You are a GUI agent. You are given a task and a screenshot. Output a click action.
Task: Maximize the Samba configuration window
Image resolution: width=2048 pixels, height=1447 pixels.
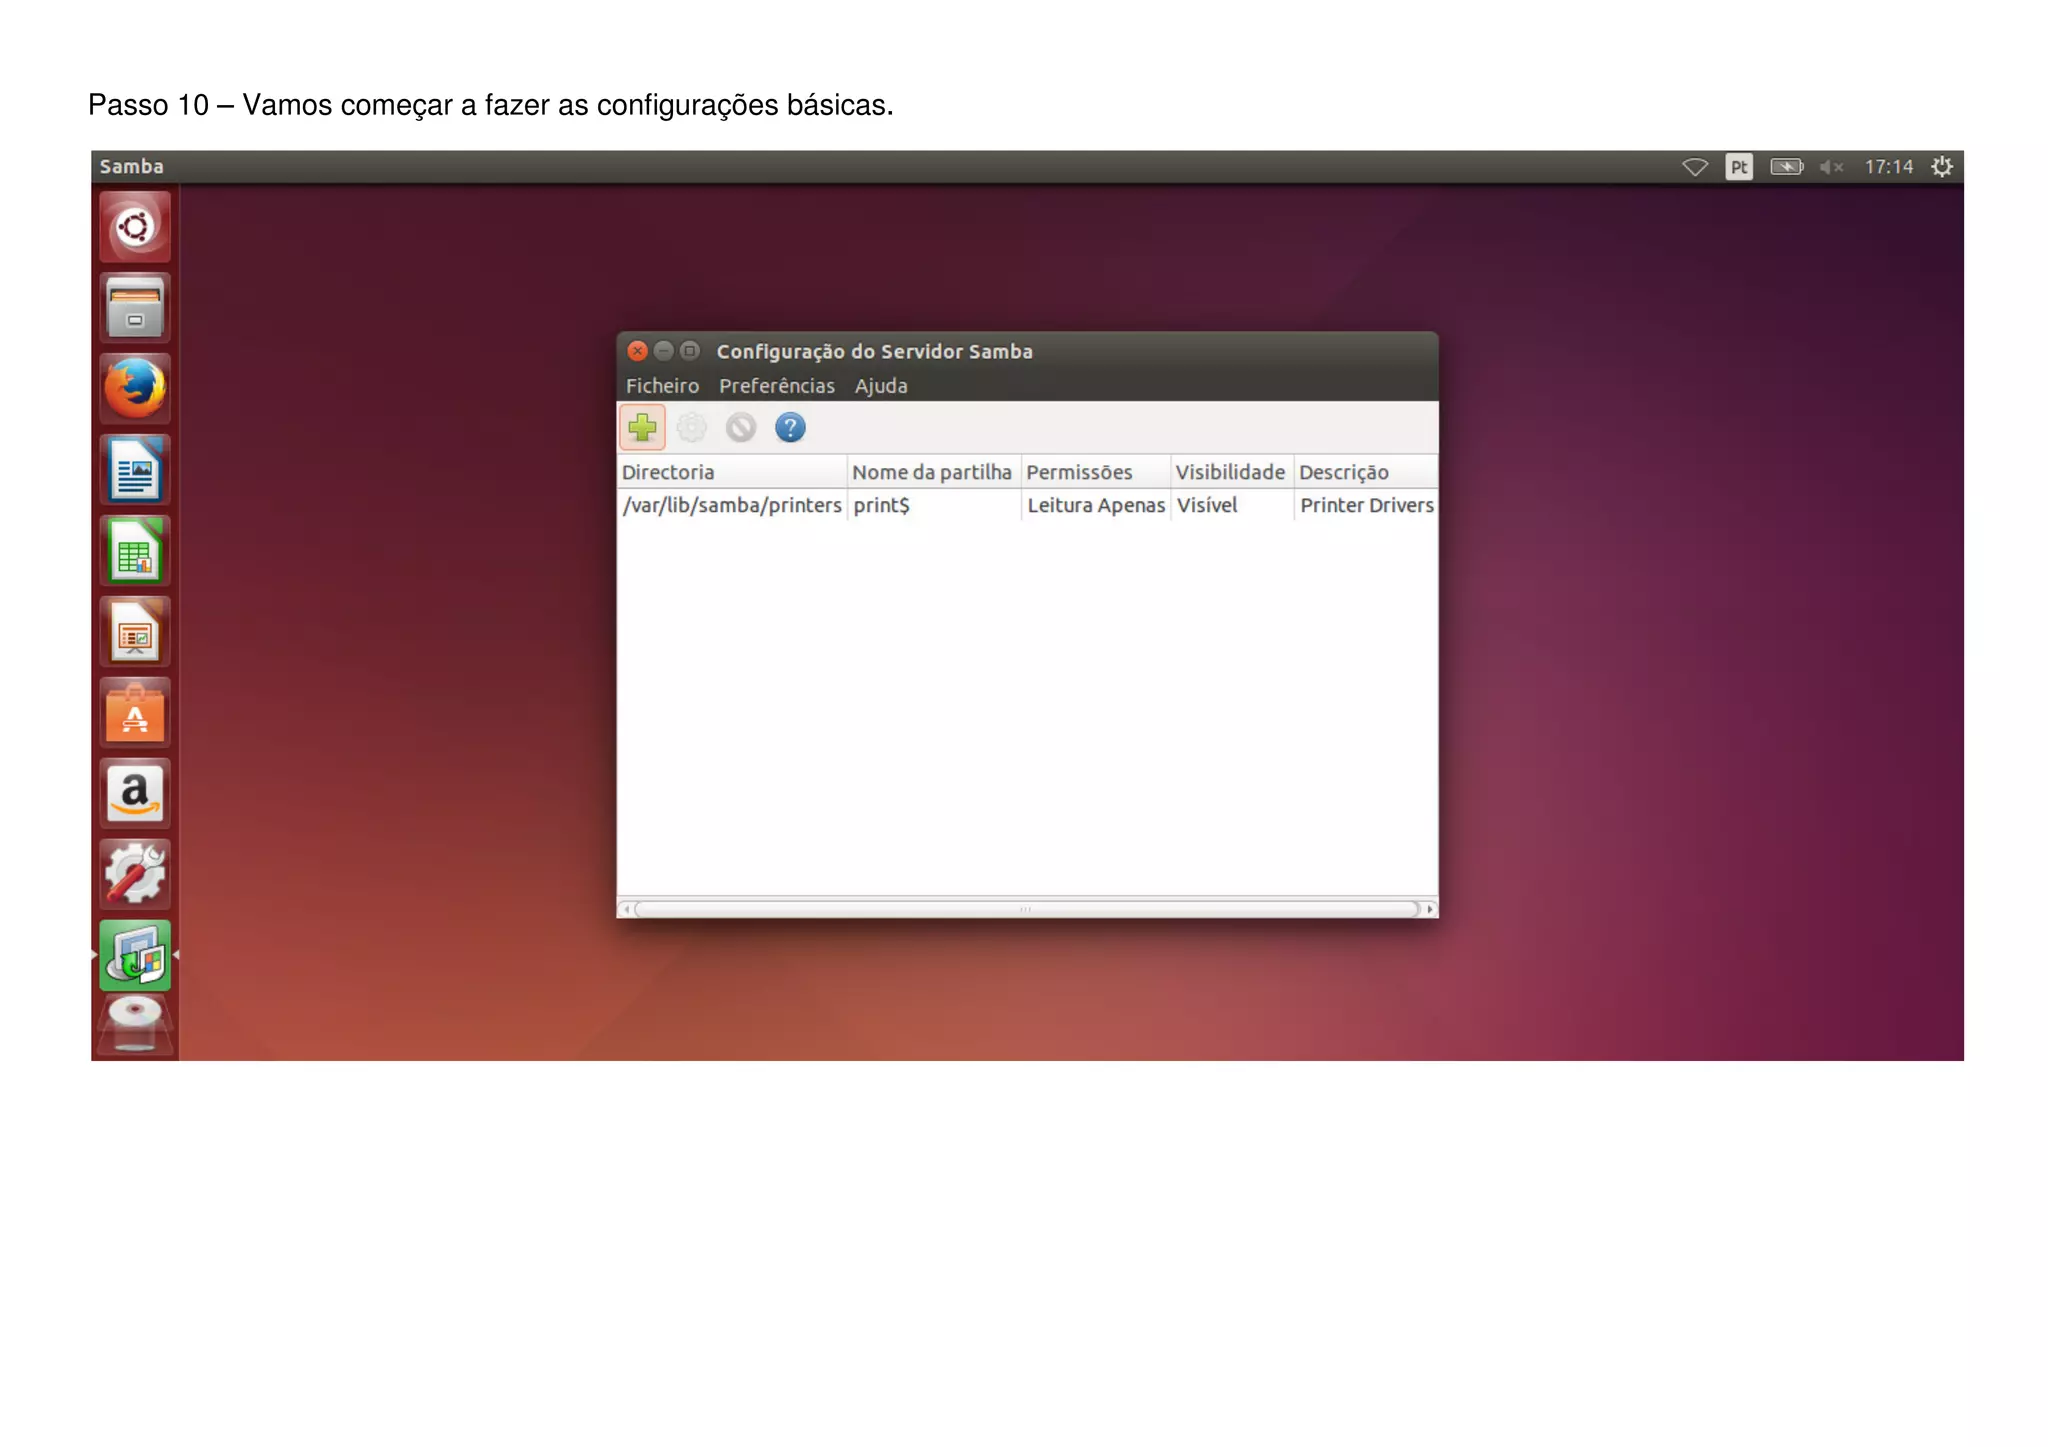689,351
